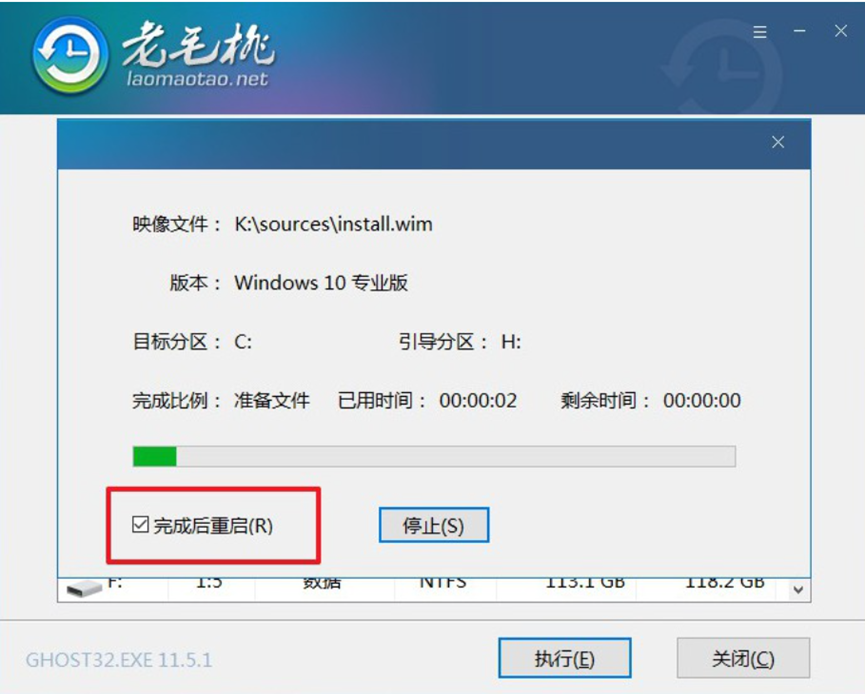Image resolution: width=865 pixels, height=694 pixels.
Task: Click the 118.2 GB capacity cell
Action: click(x=724, y=583)
